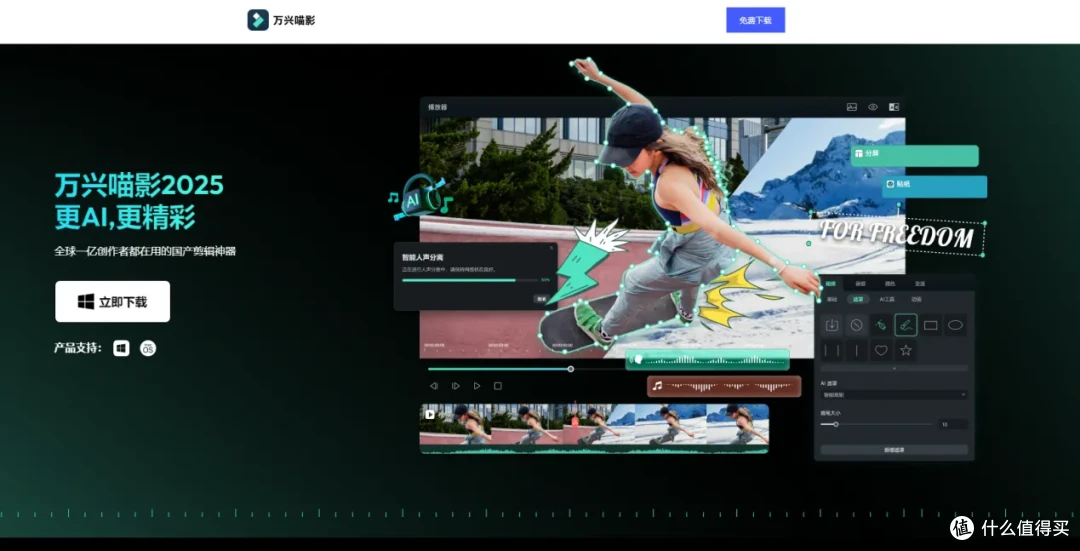Click the A/B compare icon in player header
Viewport: 1080px width, 551px height.
[893, 107]
